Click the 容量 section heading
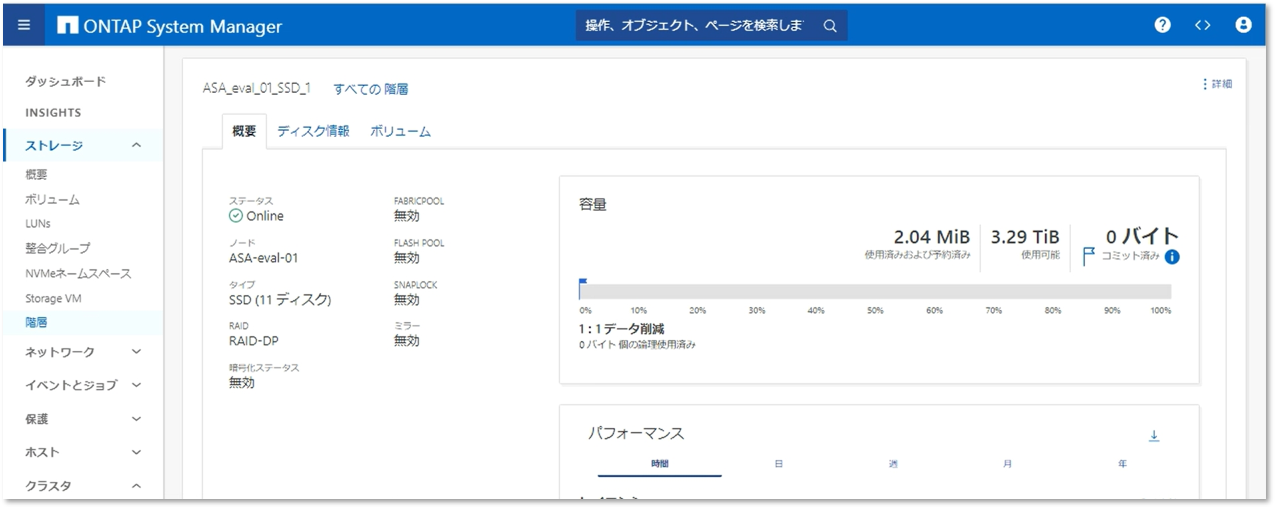This screenshot has height=508, width=1275. point(593,204)
